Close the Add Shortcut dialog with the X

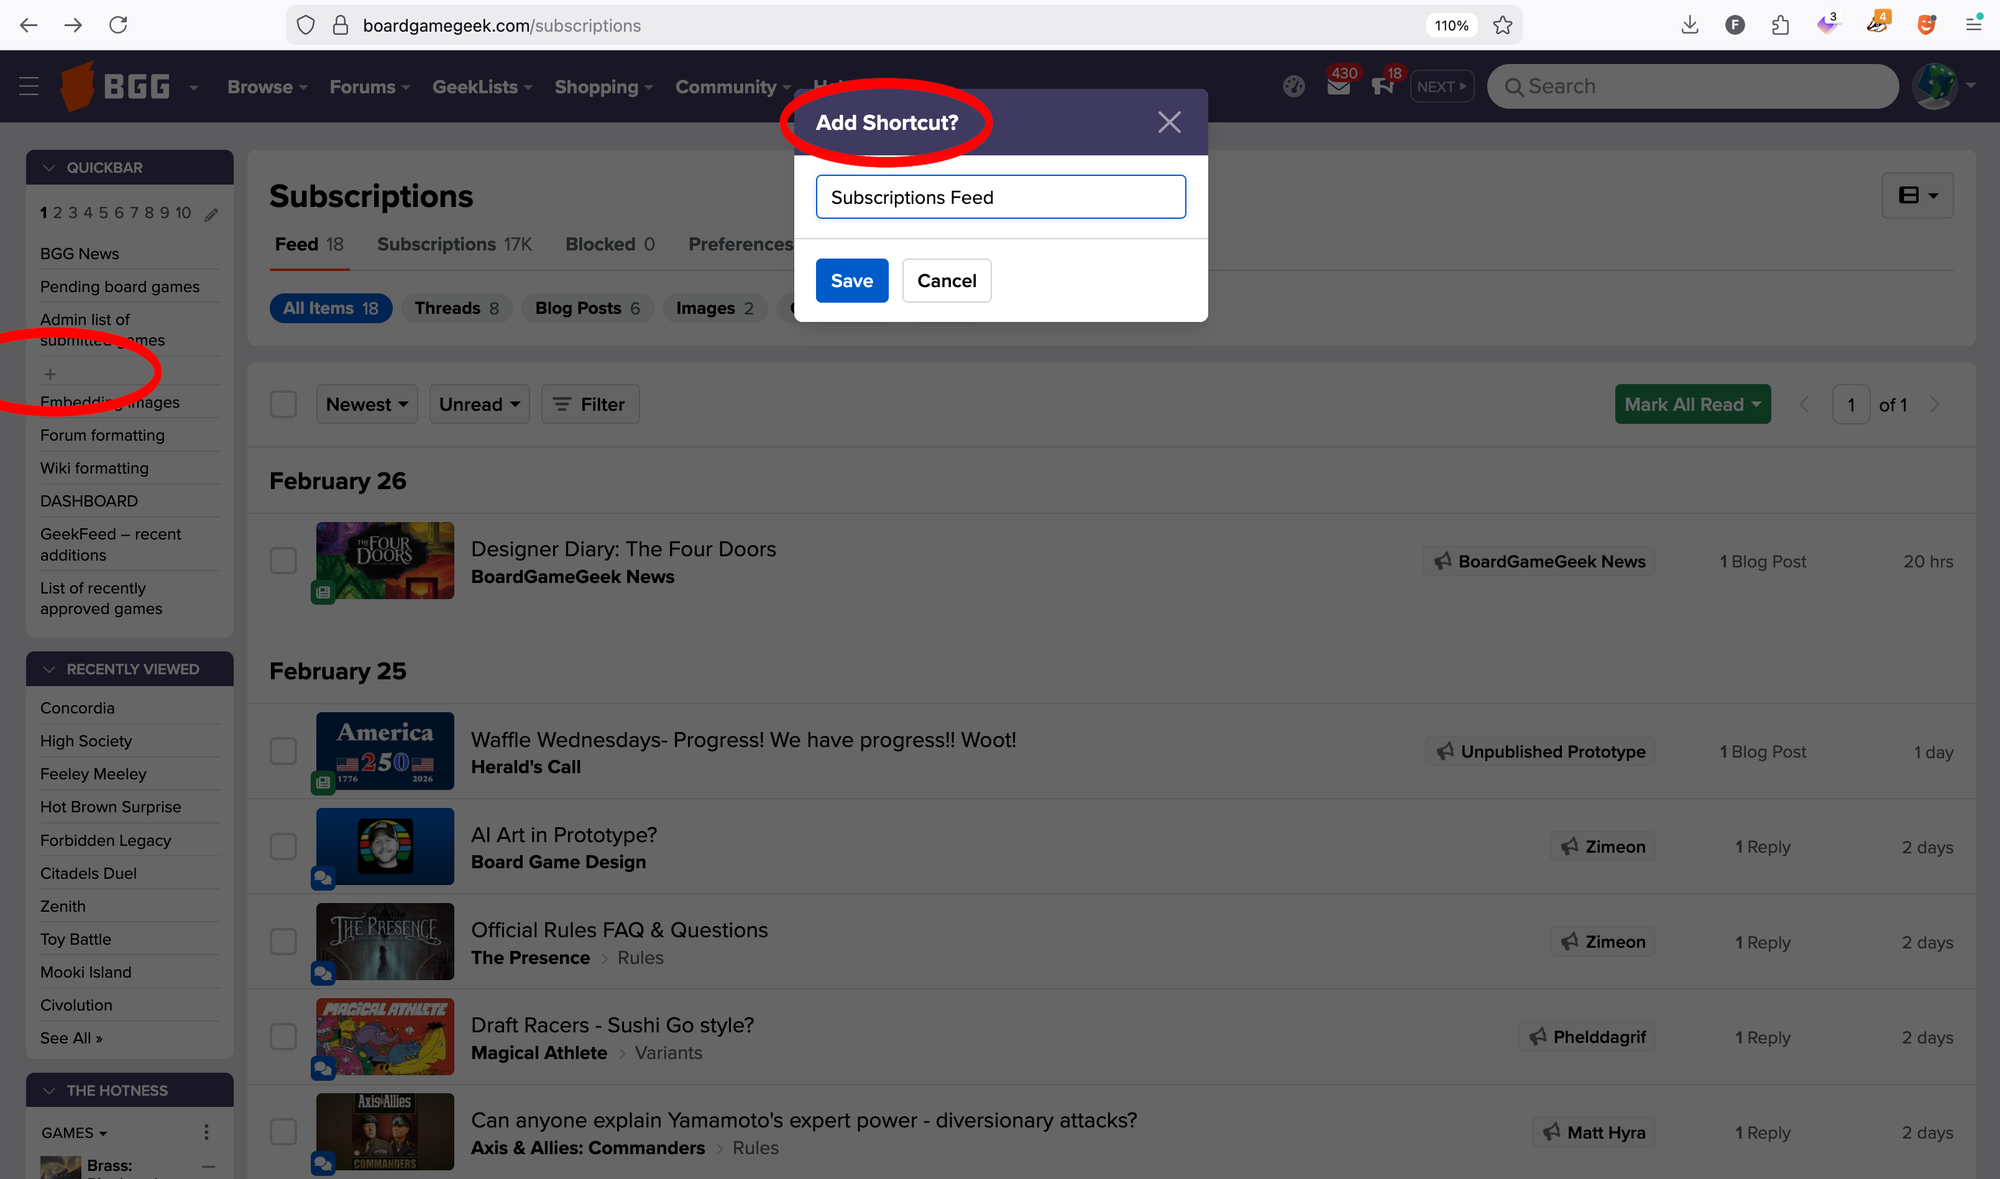pyautogui.click(x=1168, y=121)
